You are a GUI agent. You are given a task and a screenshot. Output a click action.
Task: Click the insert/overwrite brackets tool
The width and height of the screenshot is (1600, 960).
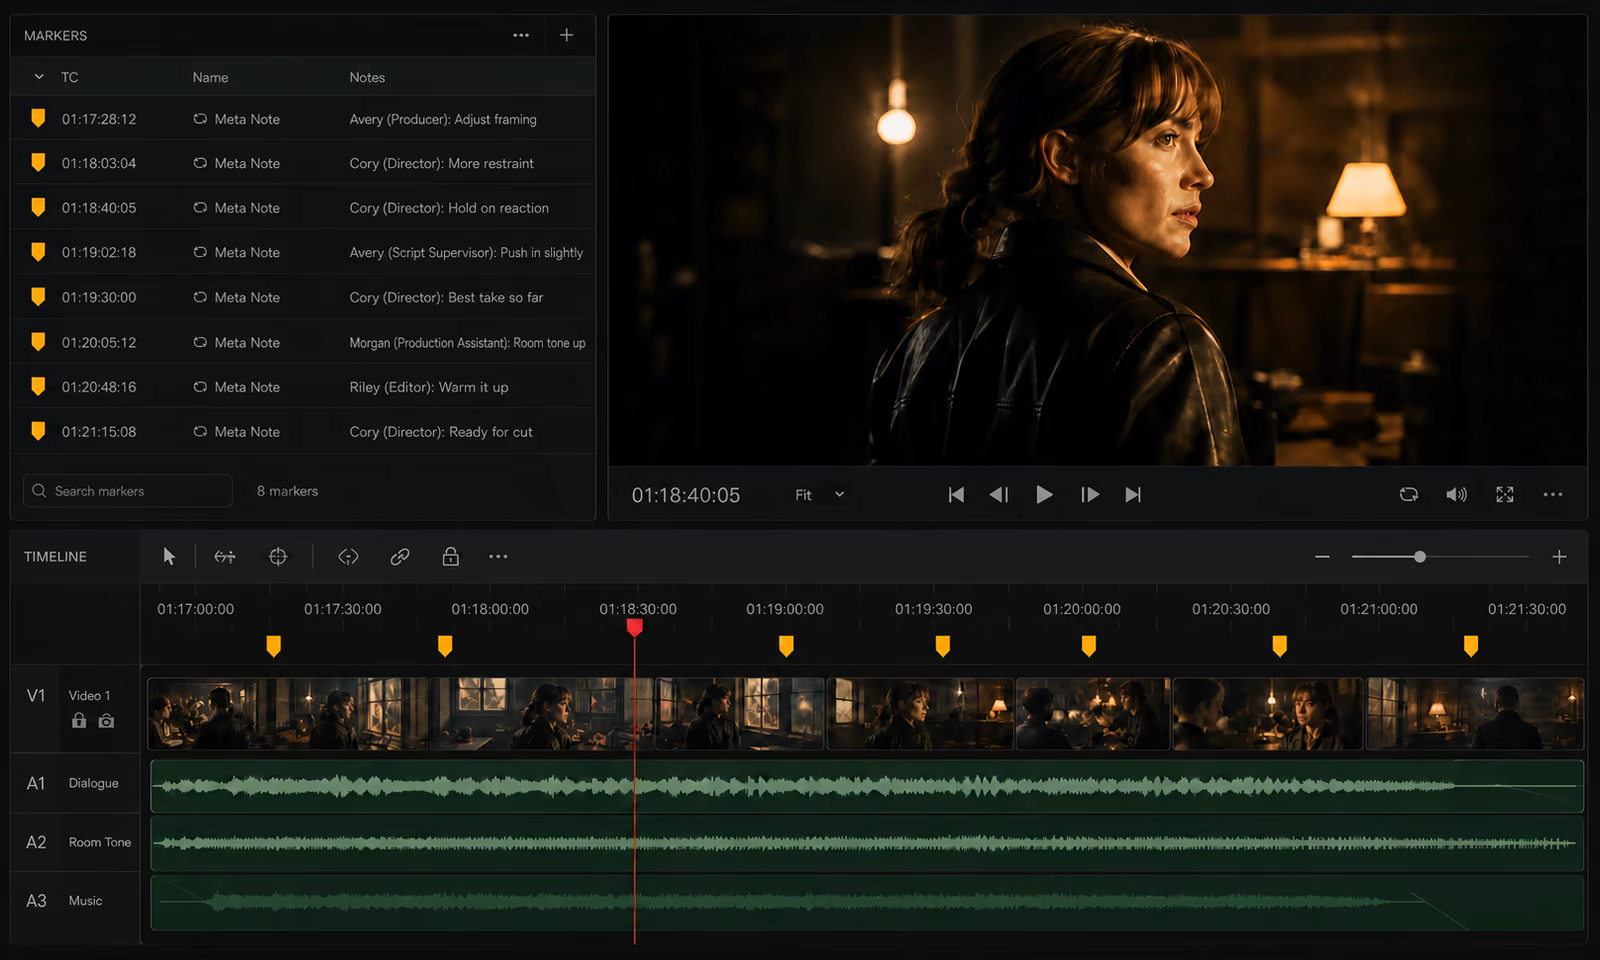348,556
